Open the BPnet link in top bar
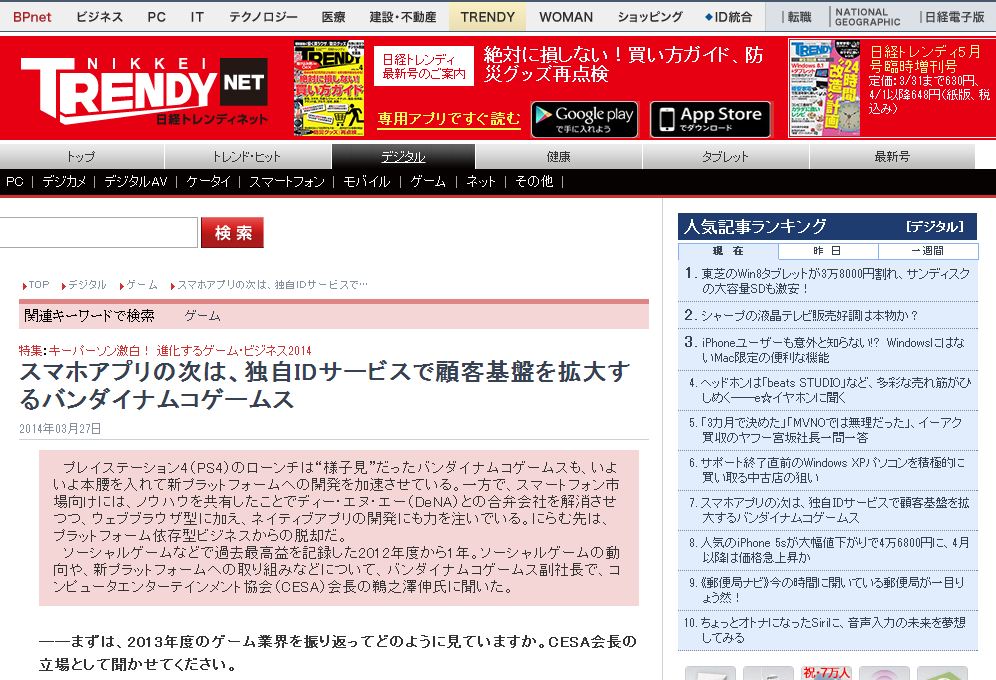 [x=32, y=17]
